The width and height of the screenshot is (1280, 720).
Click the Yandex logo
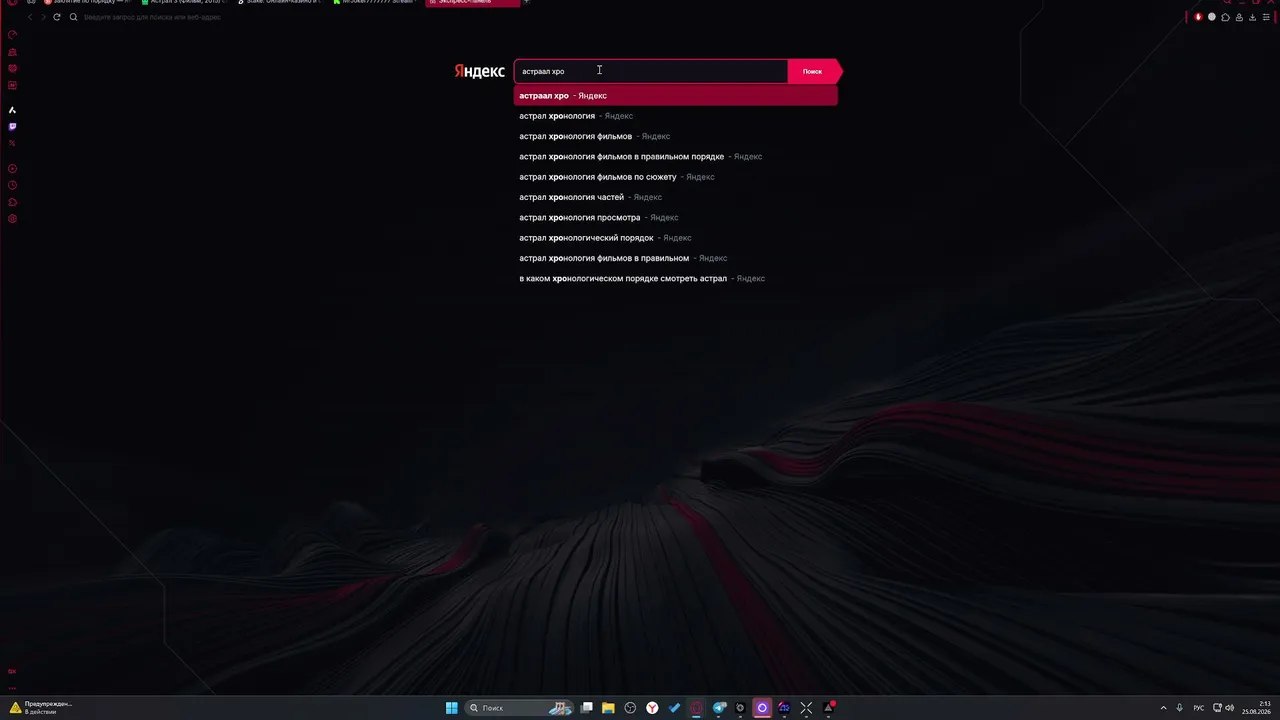click(479, 72)
